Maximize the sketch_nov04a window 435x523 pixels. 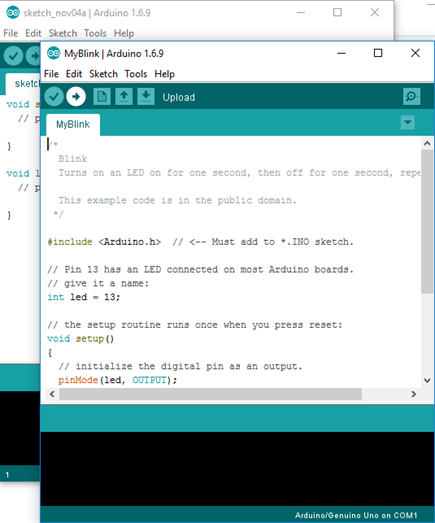point(338,13)
